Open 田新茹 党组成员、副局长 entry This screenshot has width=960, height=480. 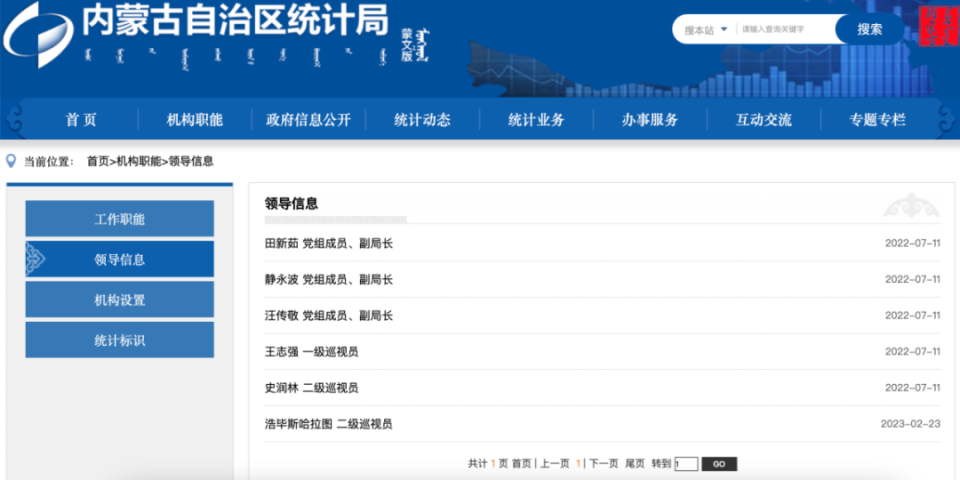[x=329, y=244]
